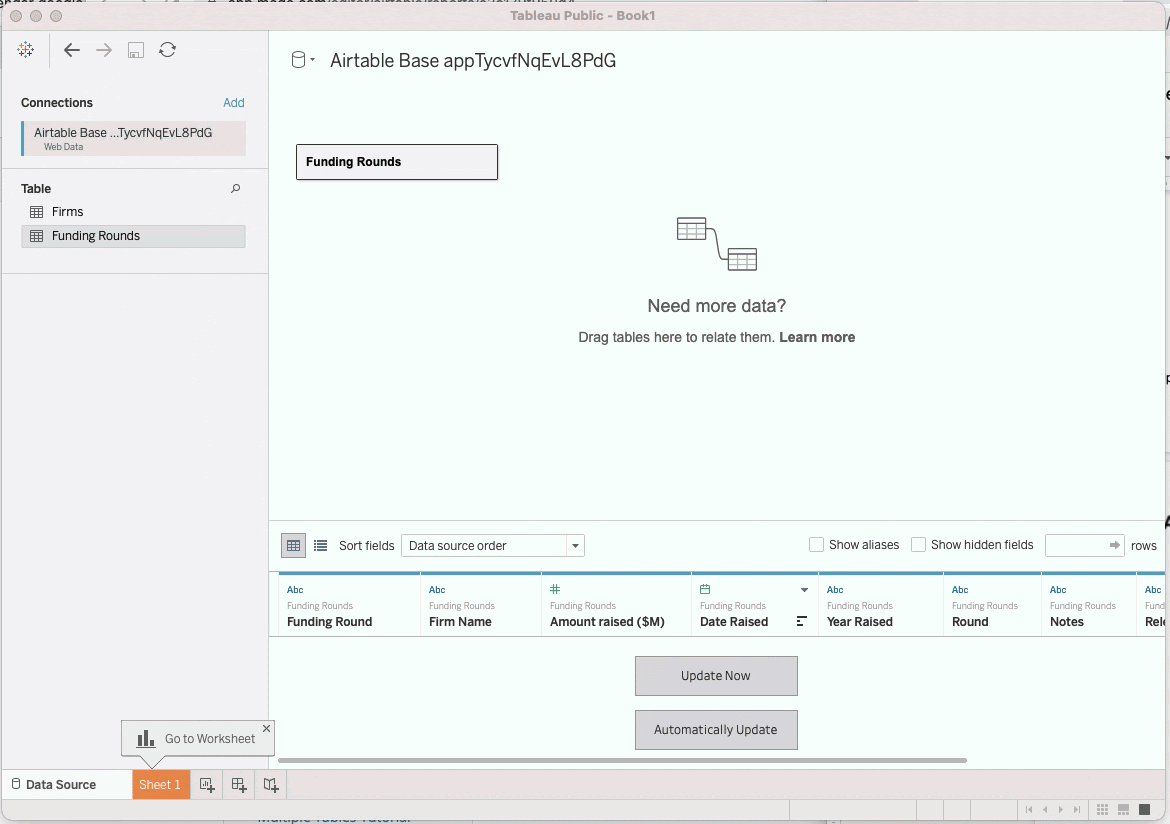Enable Show aliases checkbox

(x=816, y=545)
